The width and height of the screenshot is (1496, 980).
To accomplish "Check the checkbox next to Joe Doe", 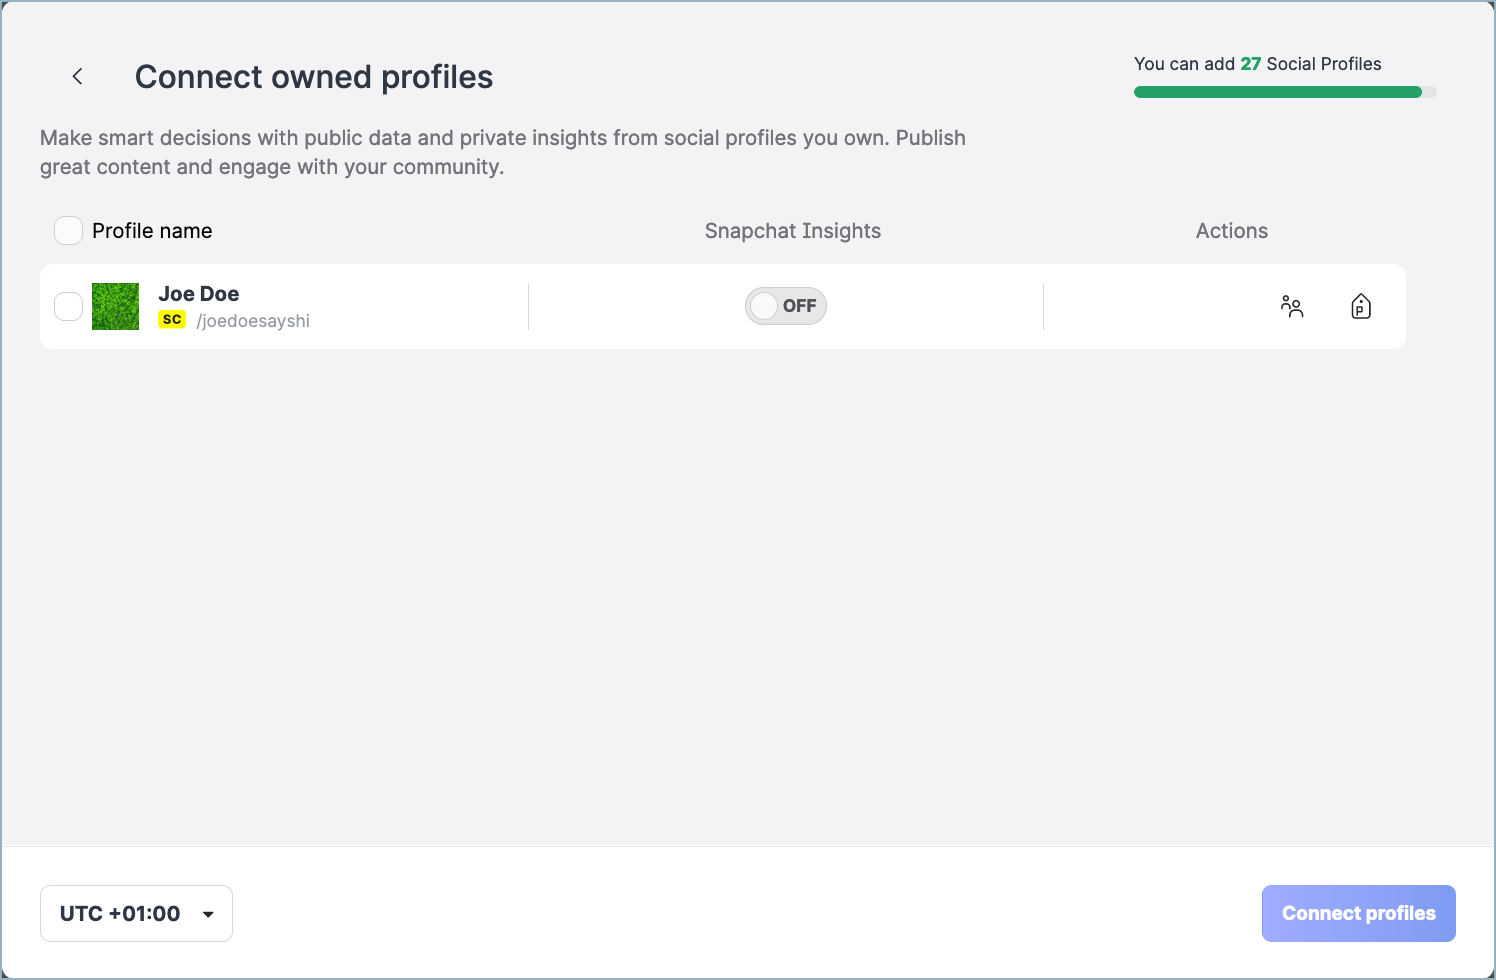I will 68,306.
